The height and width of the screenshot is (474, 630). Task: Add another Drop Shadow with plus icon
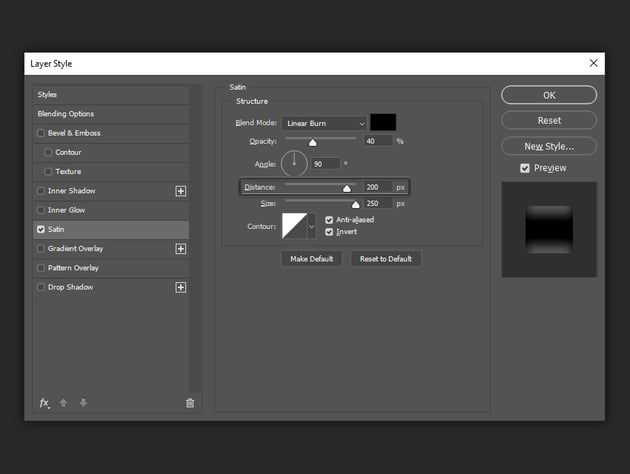[x=181, y=287]
